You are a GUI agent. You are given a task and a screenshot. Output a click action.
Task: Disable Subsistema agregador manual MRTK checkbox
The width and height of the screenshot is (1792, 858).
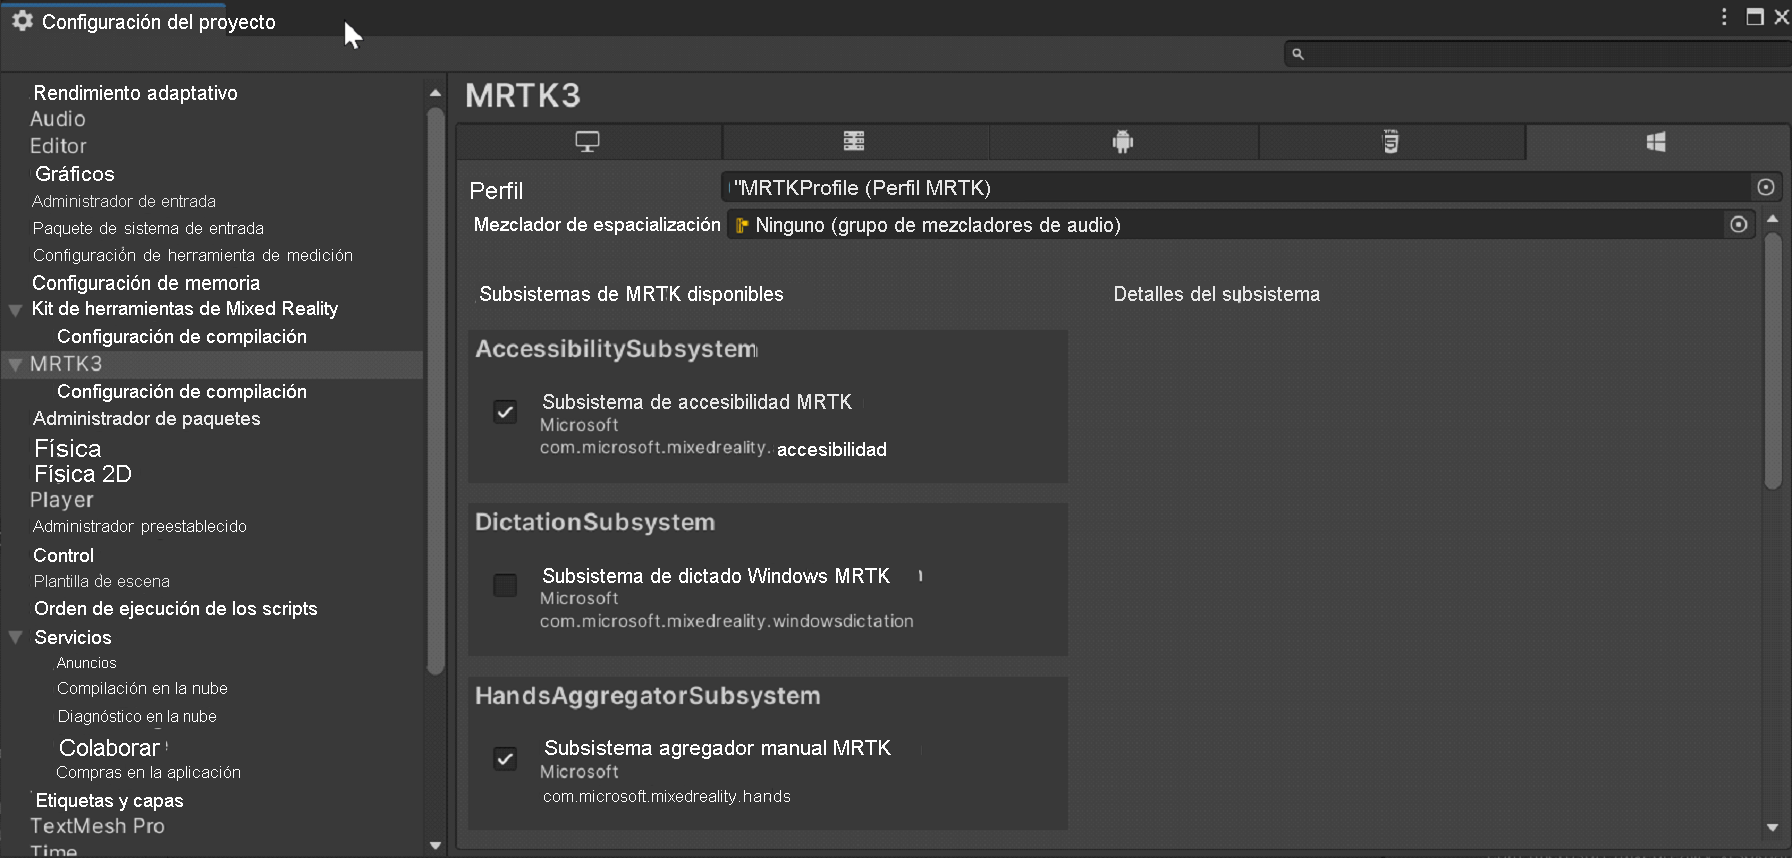pos(505,758)
